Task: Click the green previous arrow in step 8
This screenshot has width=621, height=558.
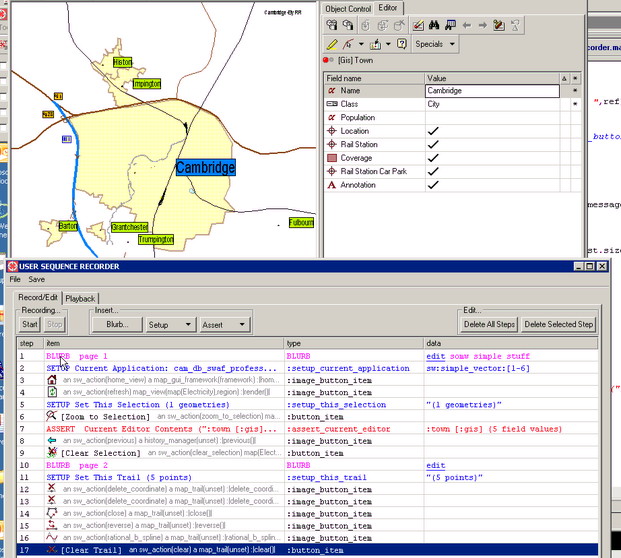Action: [52, 440]
